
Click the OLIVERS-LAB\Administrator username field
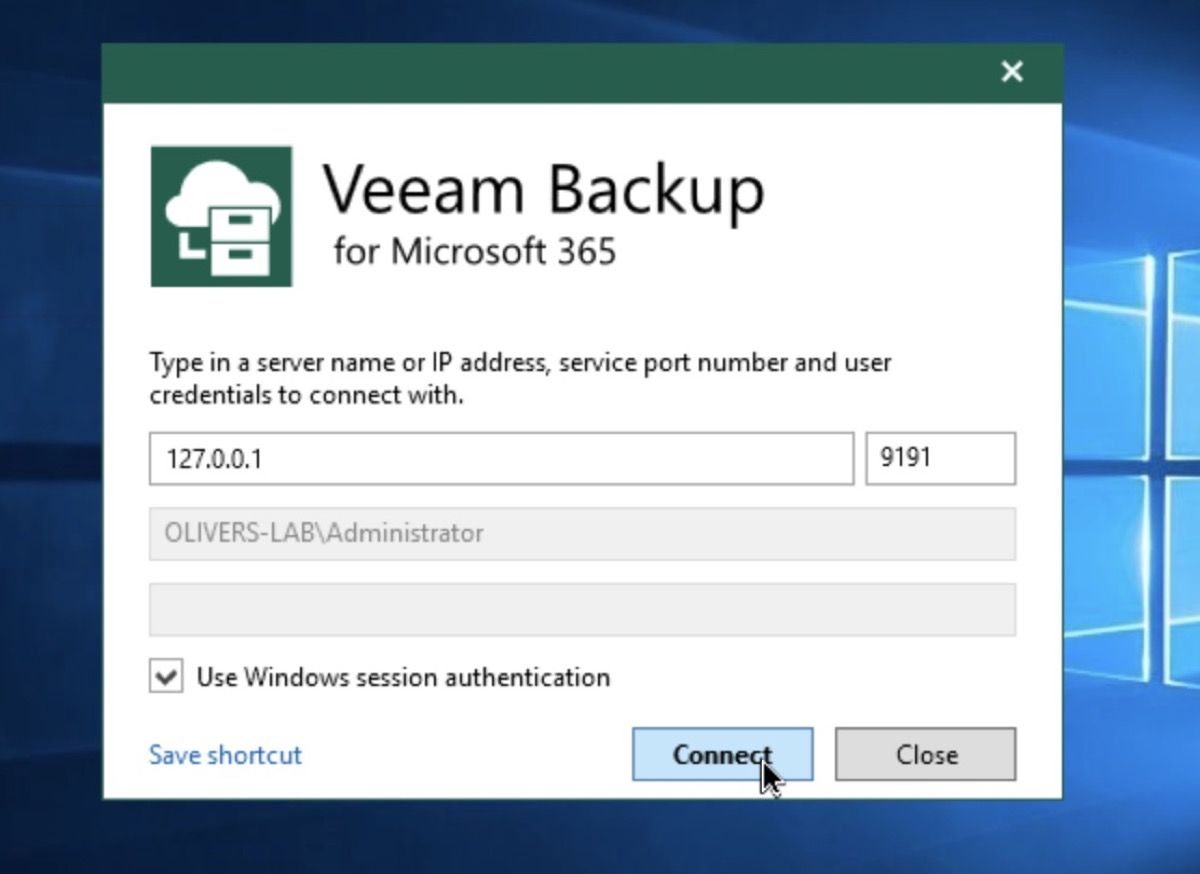(x=583, y=533)
